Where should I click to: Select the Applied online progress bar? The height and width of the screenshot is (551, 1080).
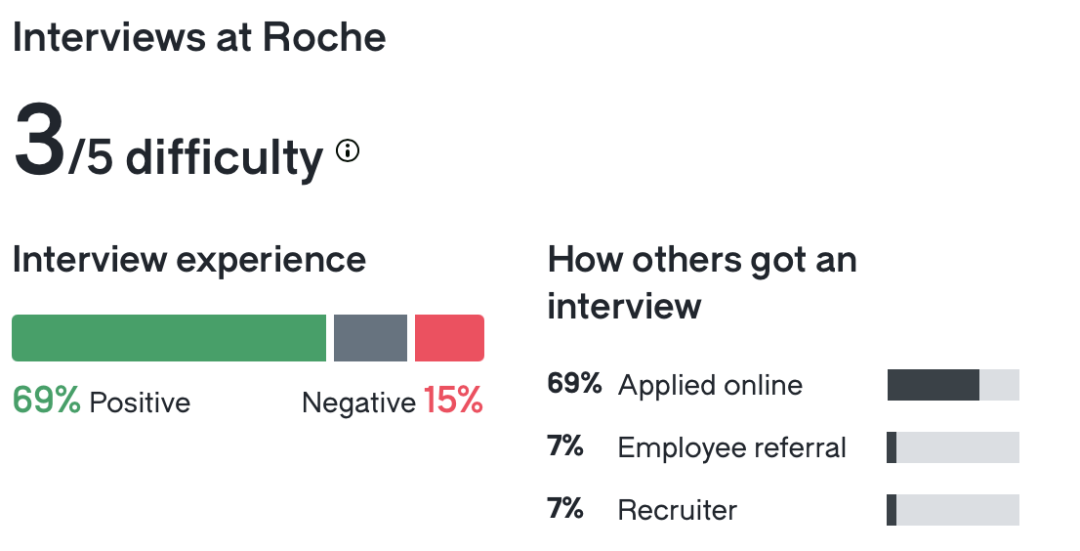pos(952,385)
